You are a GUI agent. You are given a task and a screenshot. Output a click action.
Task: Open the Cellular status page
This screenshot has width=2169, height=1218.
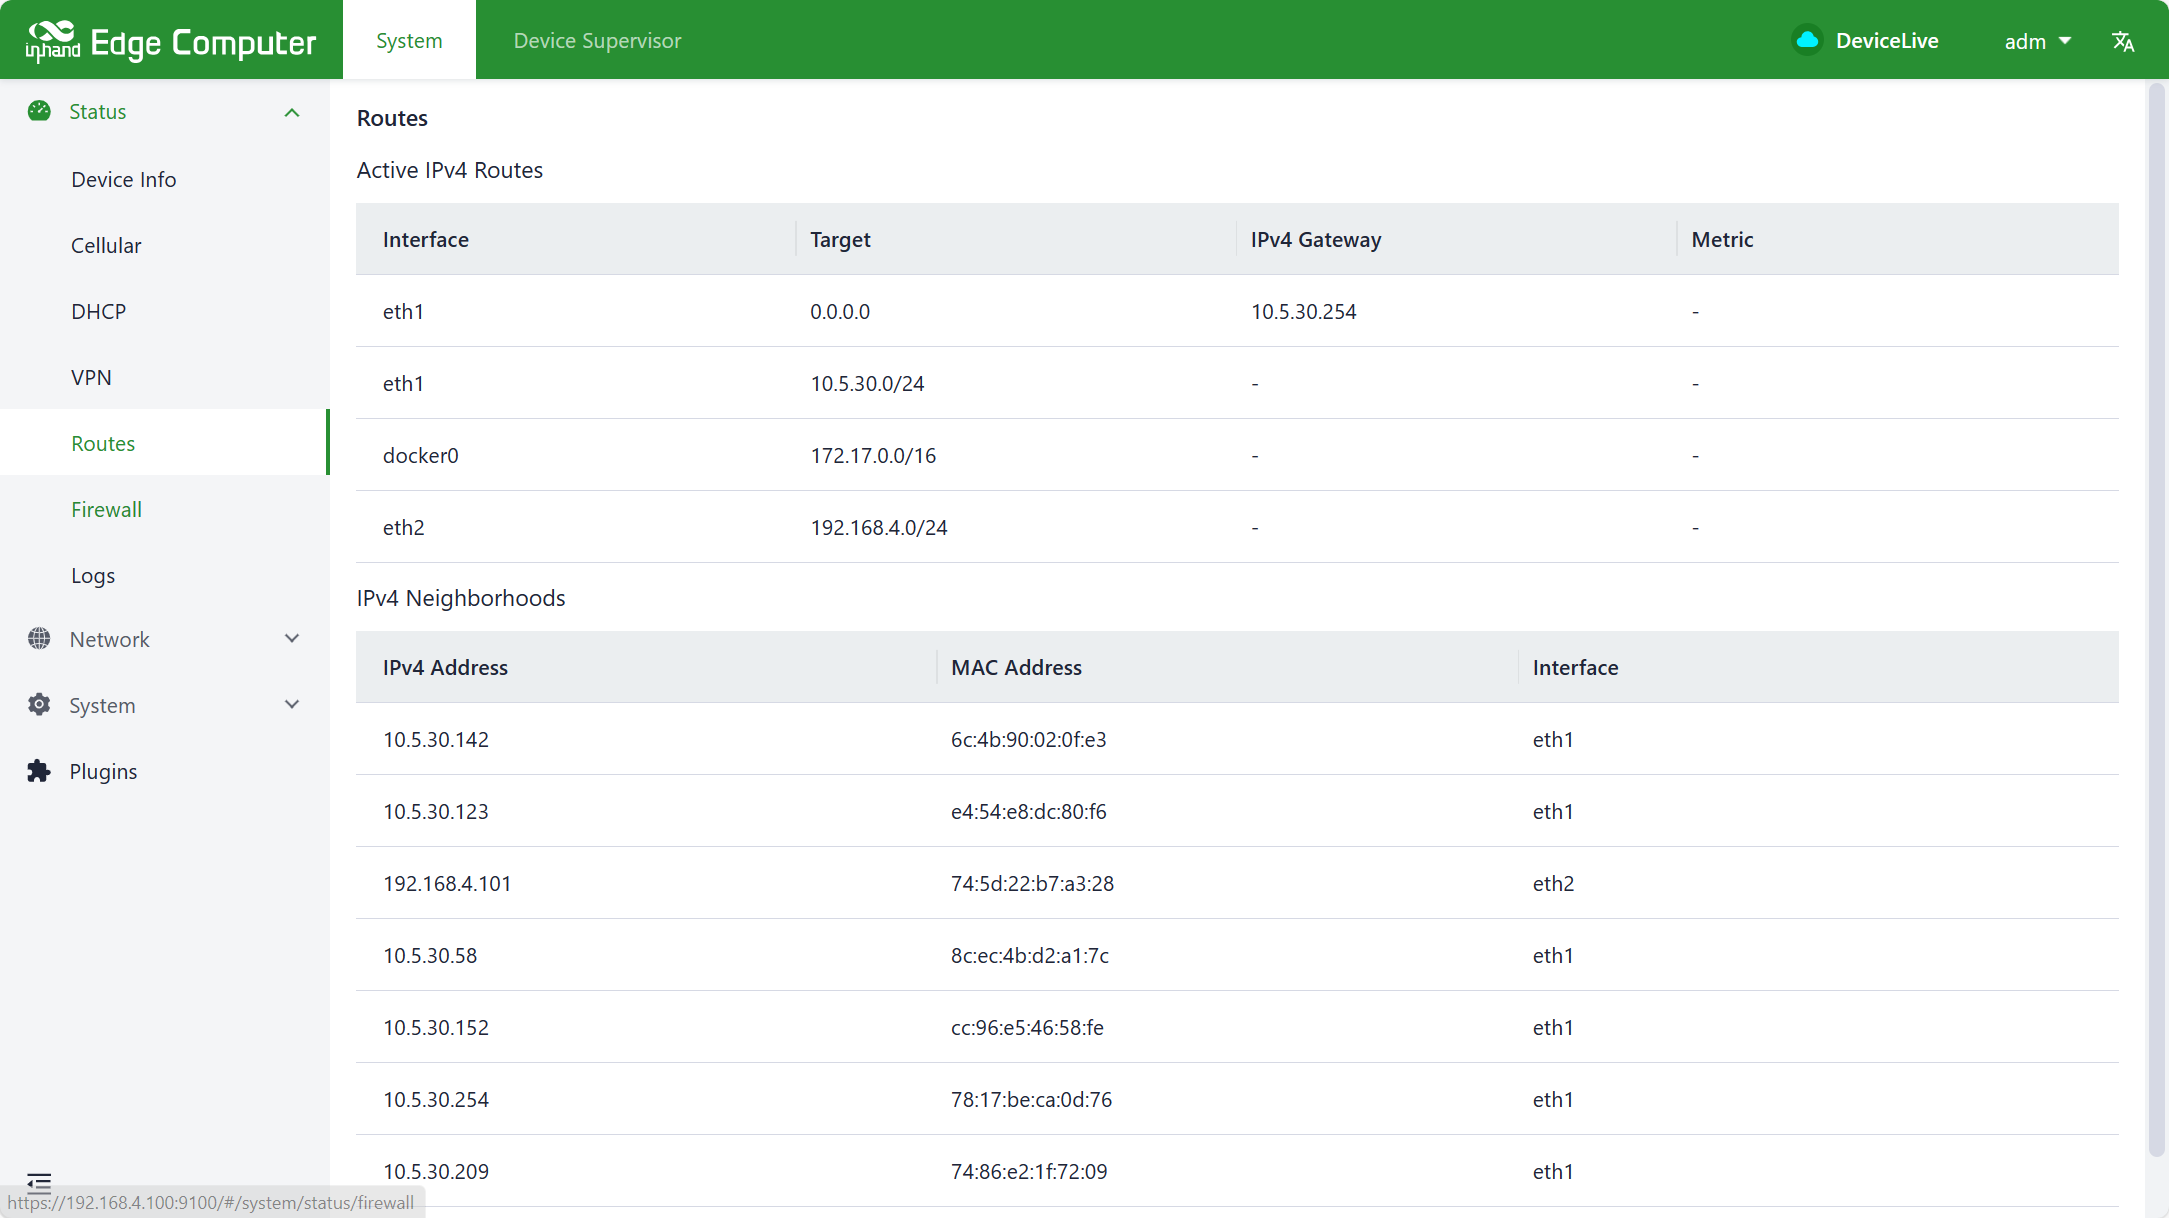[106, 245]
